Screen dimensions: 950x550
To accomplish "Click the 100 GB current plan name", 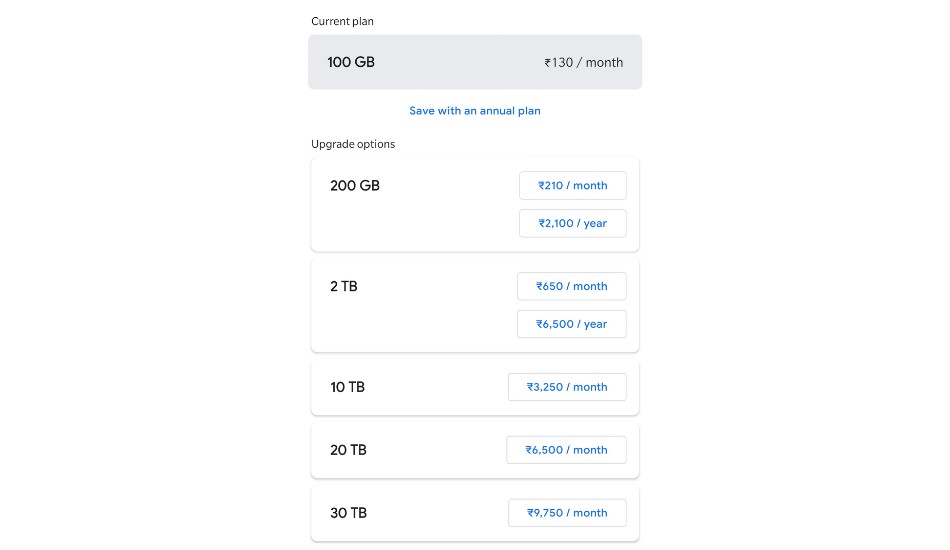I will click(351, 62).
